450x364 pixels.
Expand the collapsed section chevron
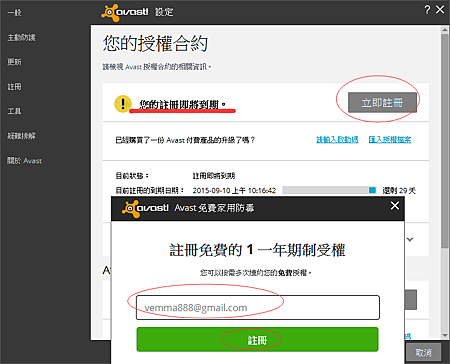pos(410,239)
